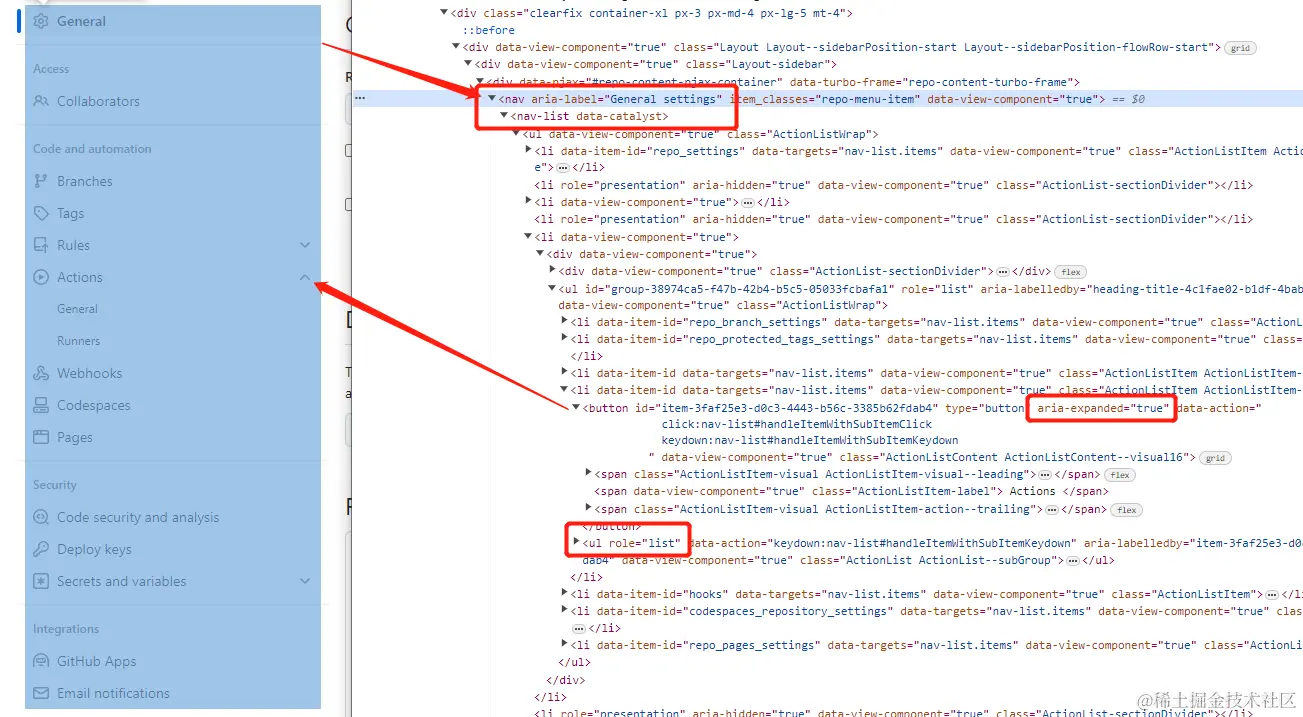The height and width of the screenshot is (717, 1303).
Task: Expand the Secrets and variables chevron
Action: [x=305, y=581]
